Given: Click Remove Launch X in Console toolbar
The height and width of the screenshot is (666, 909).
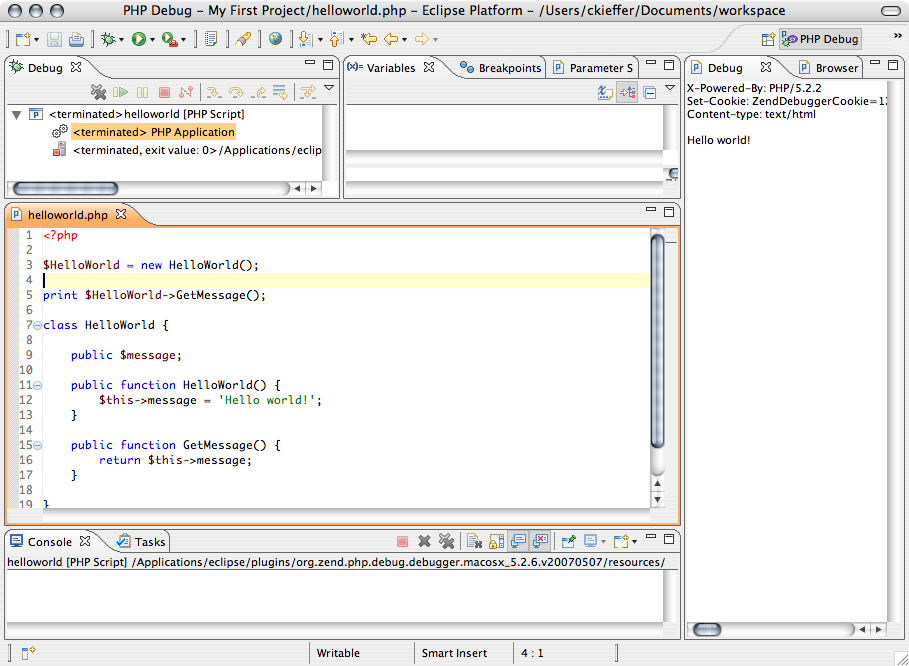Looking at the screenshot, I should [424, 541].
